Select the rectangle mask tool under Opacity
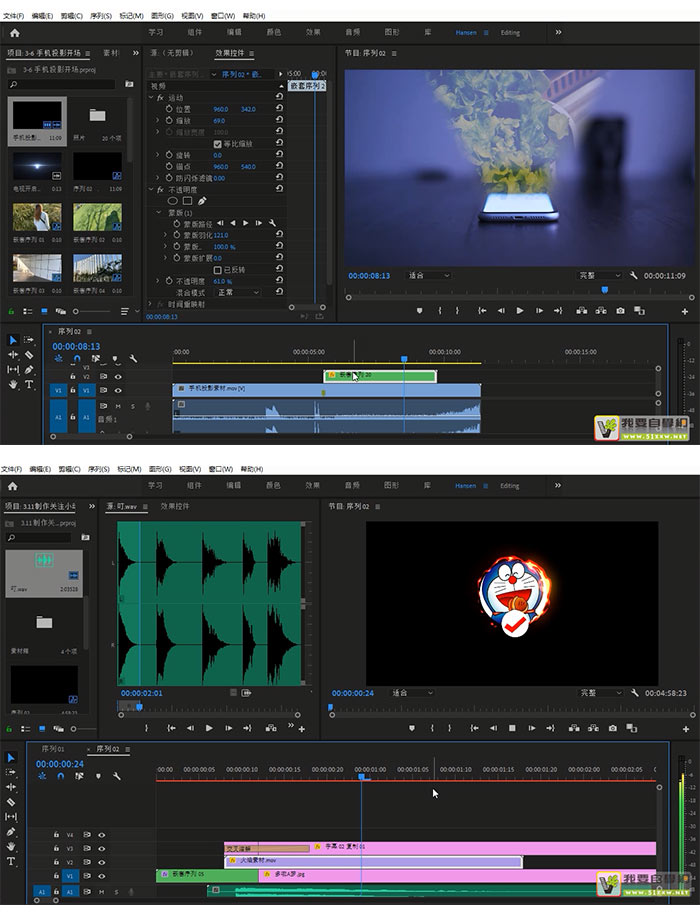 click(x=187, y=201)
